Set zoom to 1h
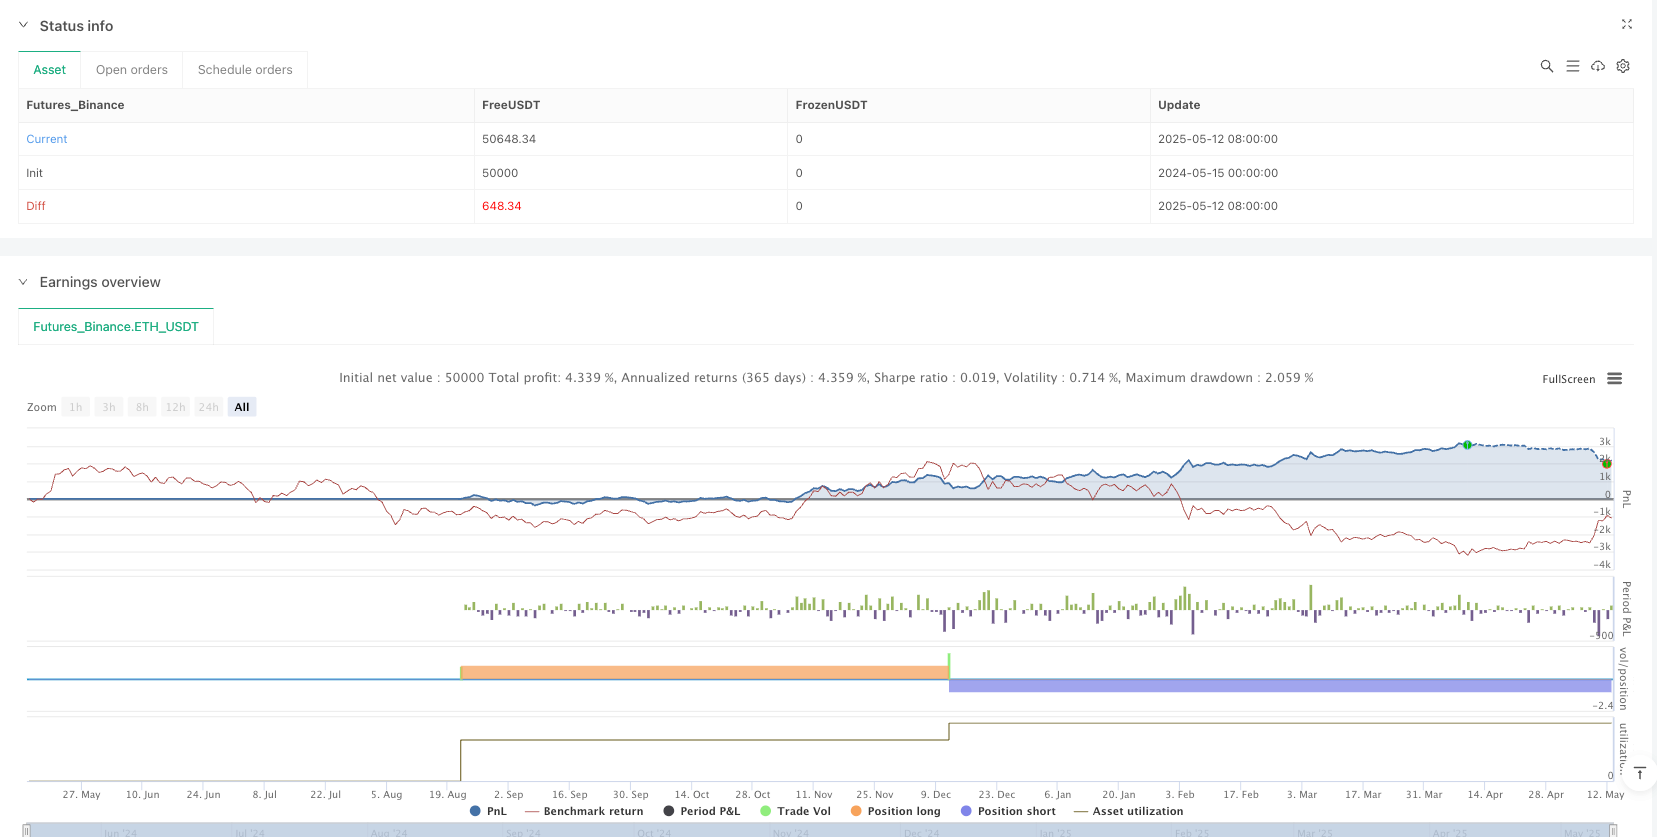 [x=76, y=407]
